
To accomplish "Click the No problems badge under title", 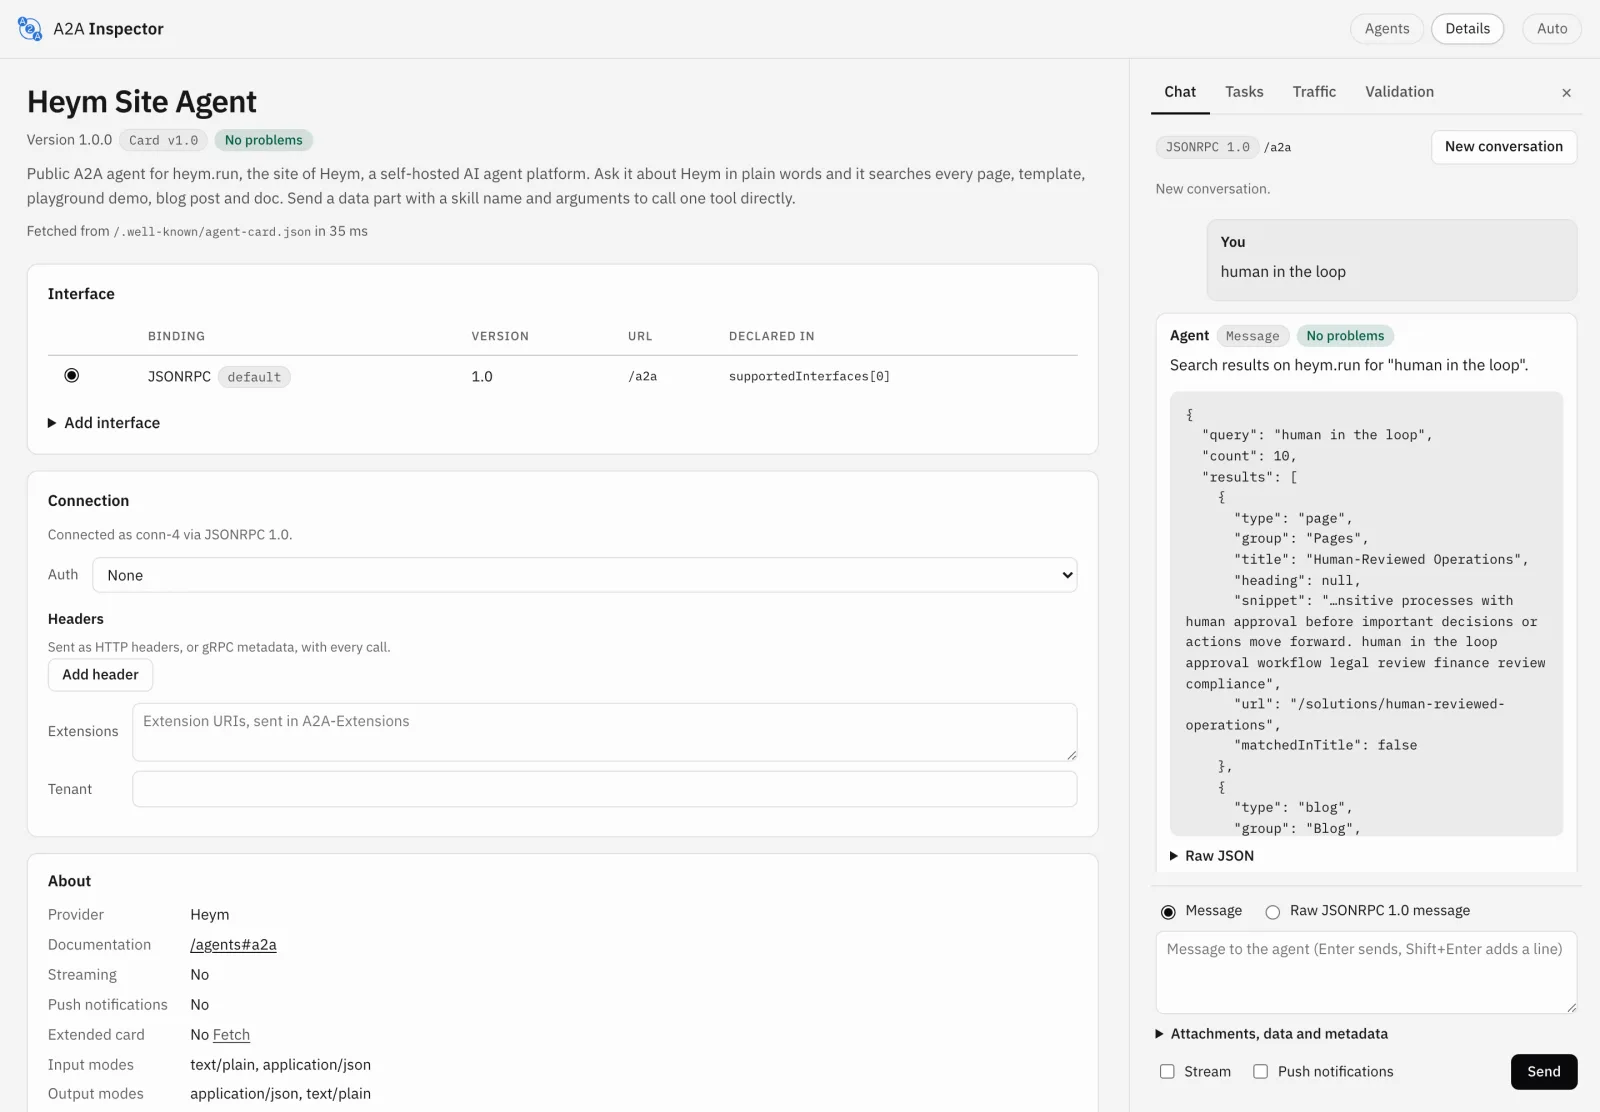I will [263, 141].
